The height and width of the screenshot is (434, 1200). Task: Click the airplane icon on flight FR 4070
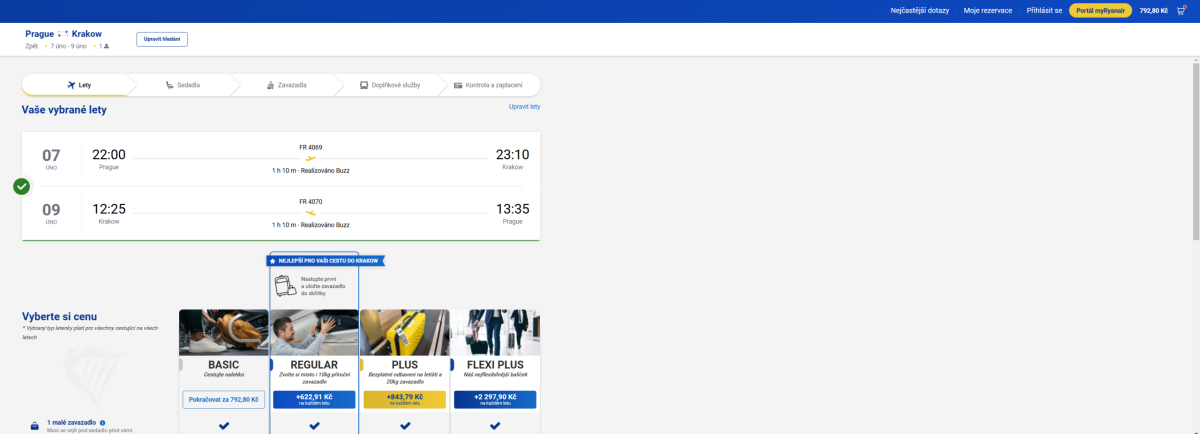pyautogui.click(x=311, y=213)
